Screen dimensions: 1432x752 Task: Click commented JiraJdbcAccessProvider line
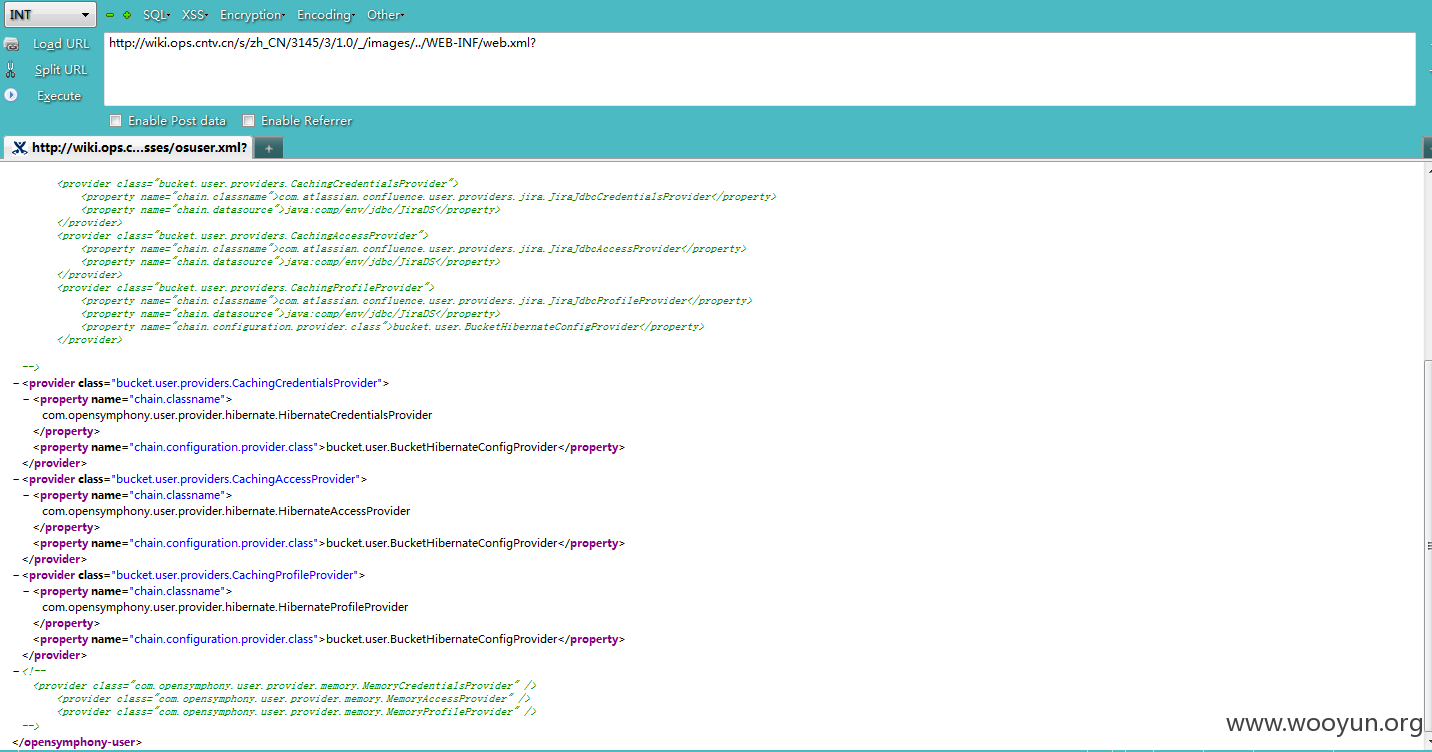click(x=414, y=249)
